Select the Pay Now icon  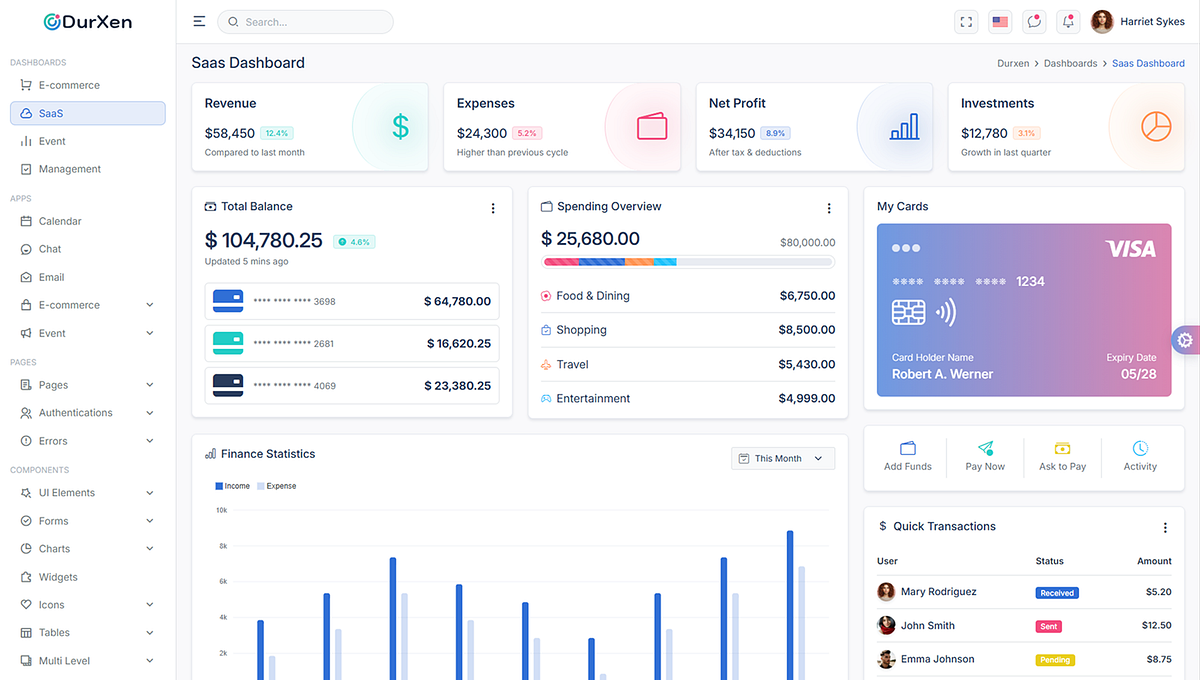click(985, 457)
